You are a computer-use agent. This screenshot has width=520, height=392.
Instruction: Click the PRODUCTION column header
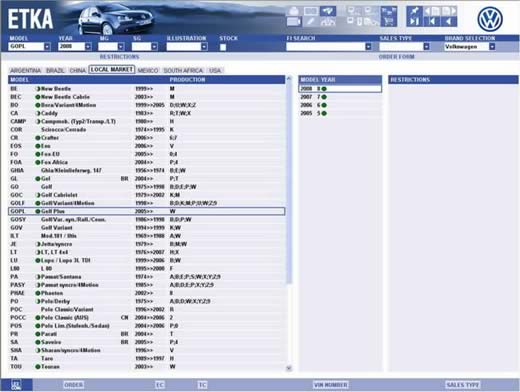[x=187, y=80]
